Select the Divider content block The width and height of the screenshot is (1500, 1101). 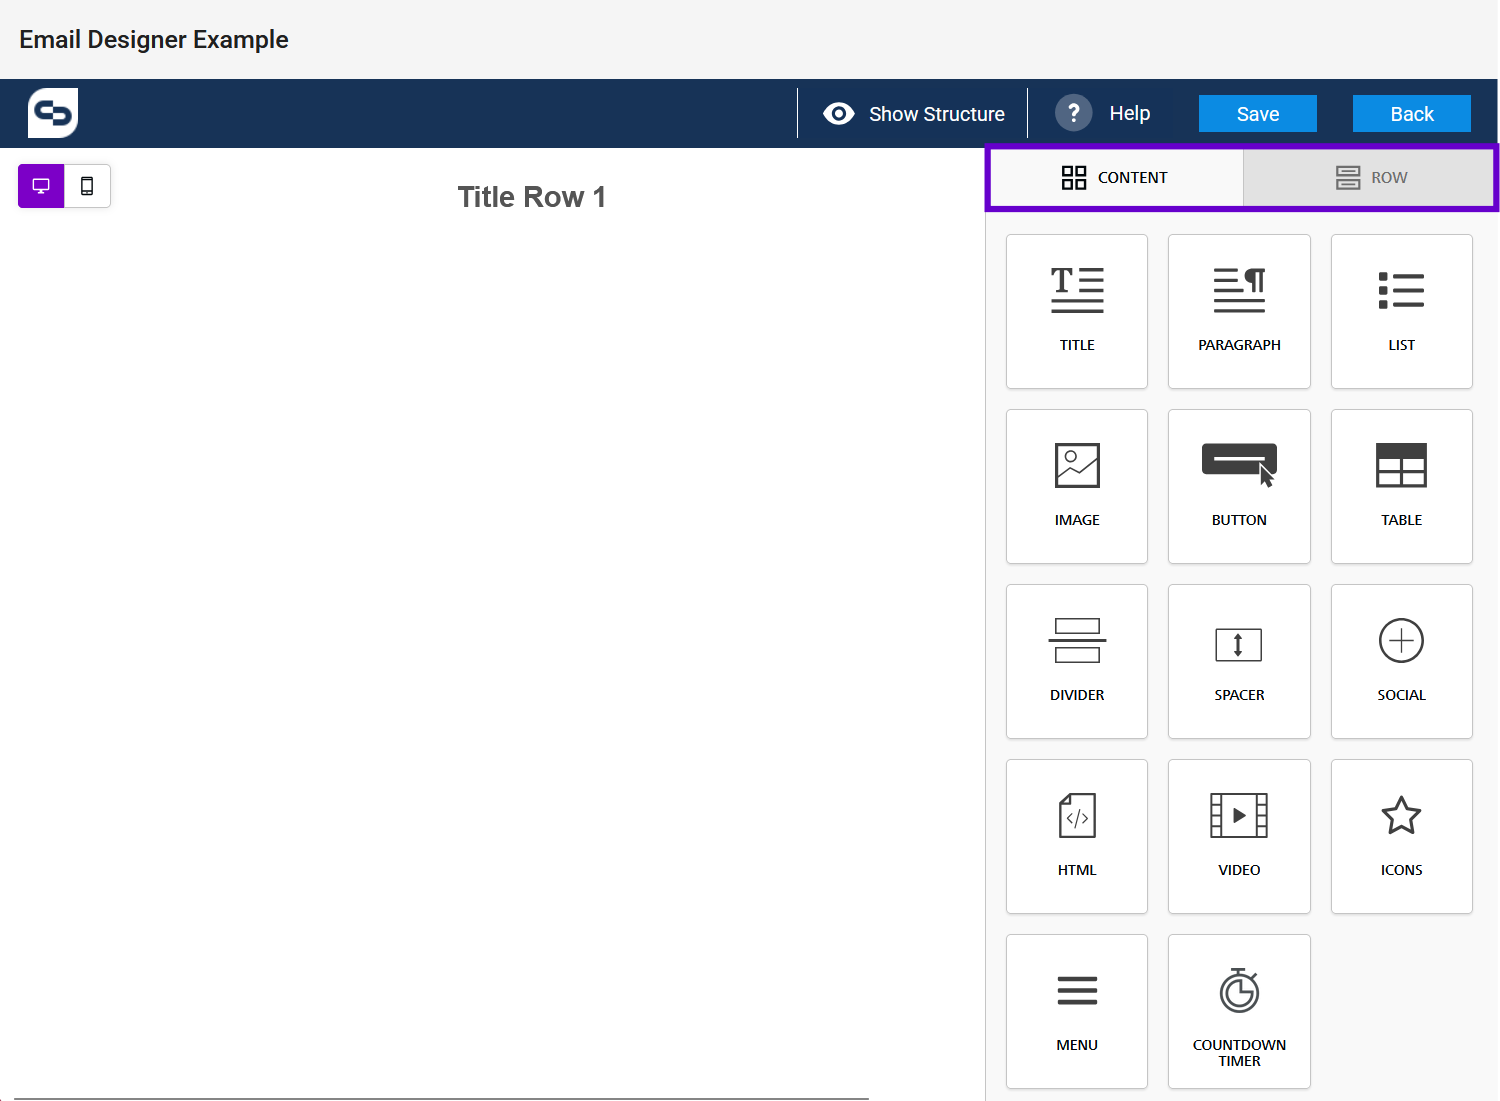pyautogui.click(x=1077, y=661)
